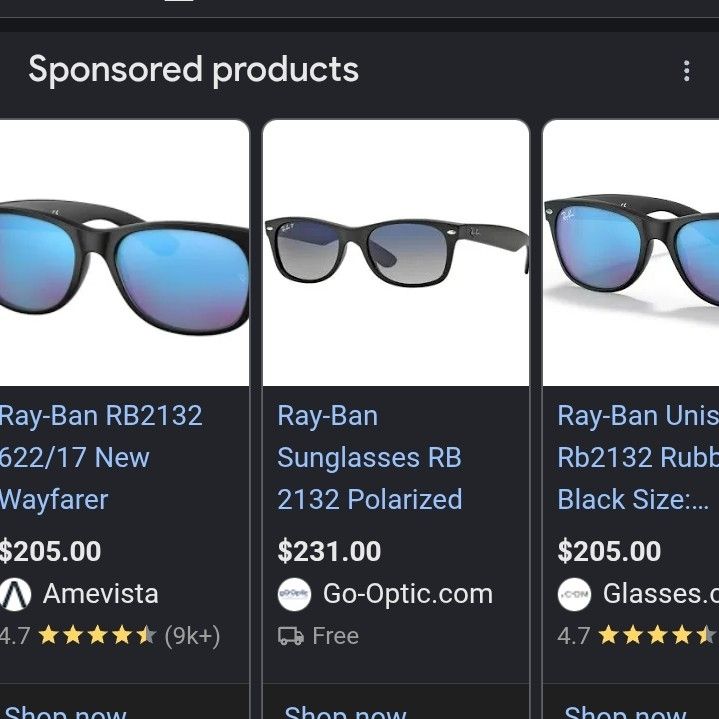
Task: Open Ray-Ban RB2132 622/17 New Wayfarer link
Action: pos(101,458)
